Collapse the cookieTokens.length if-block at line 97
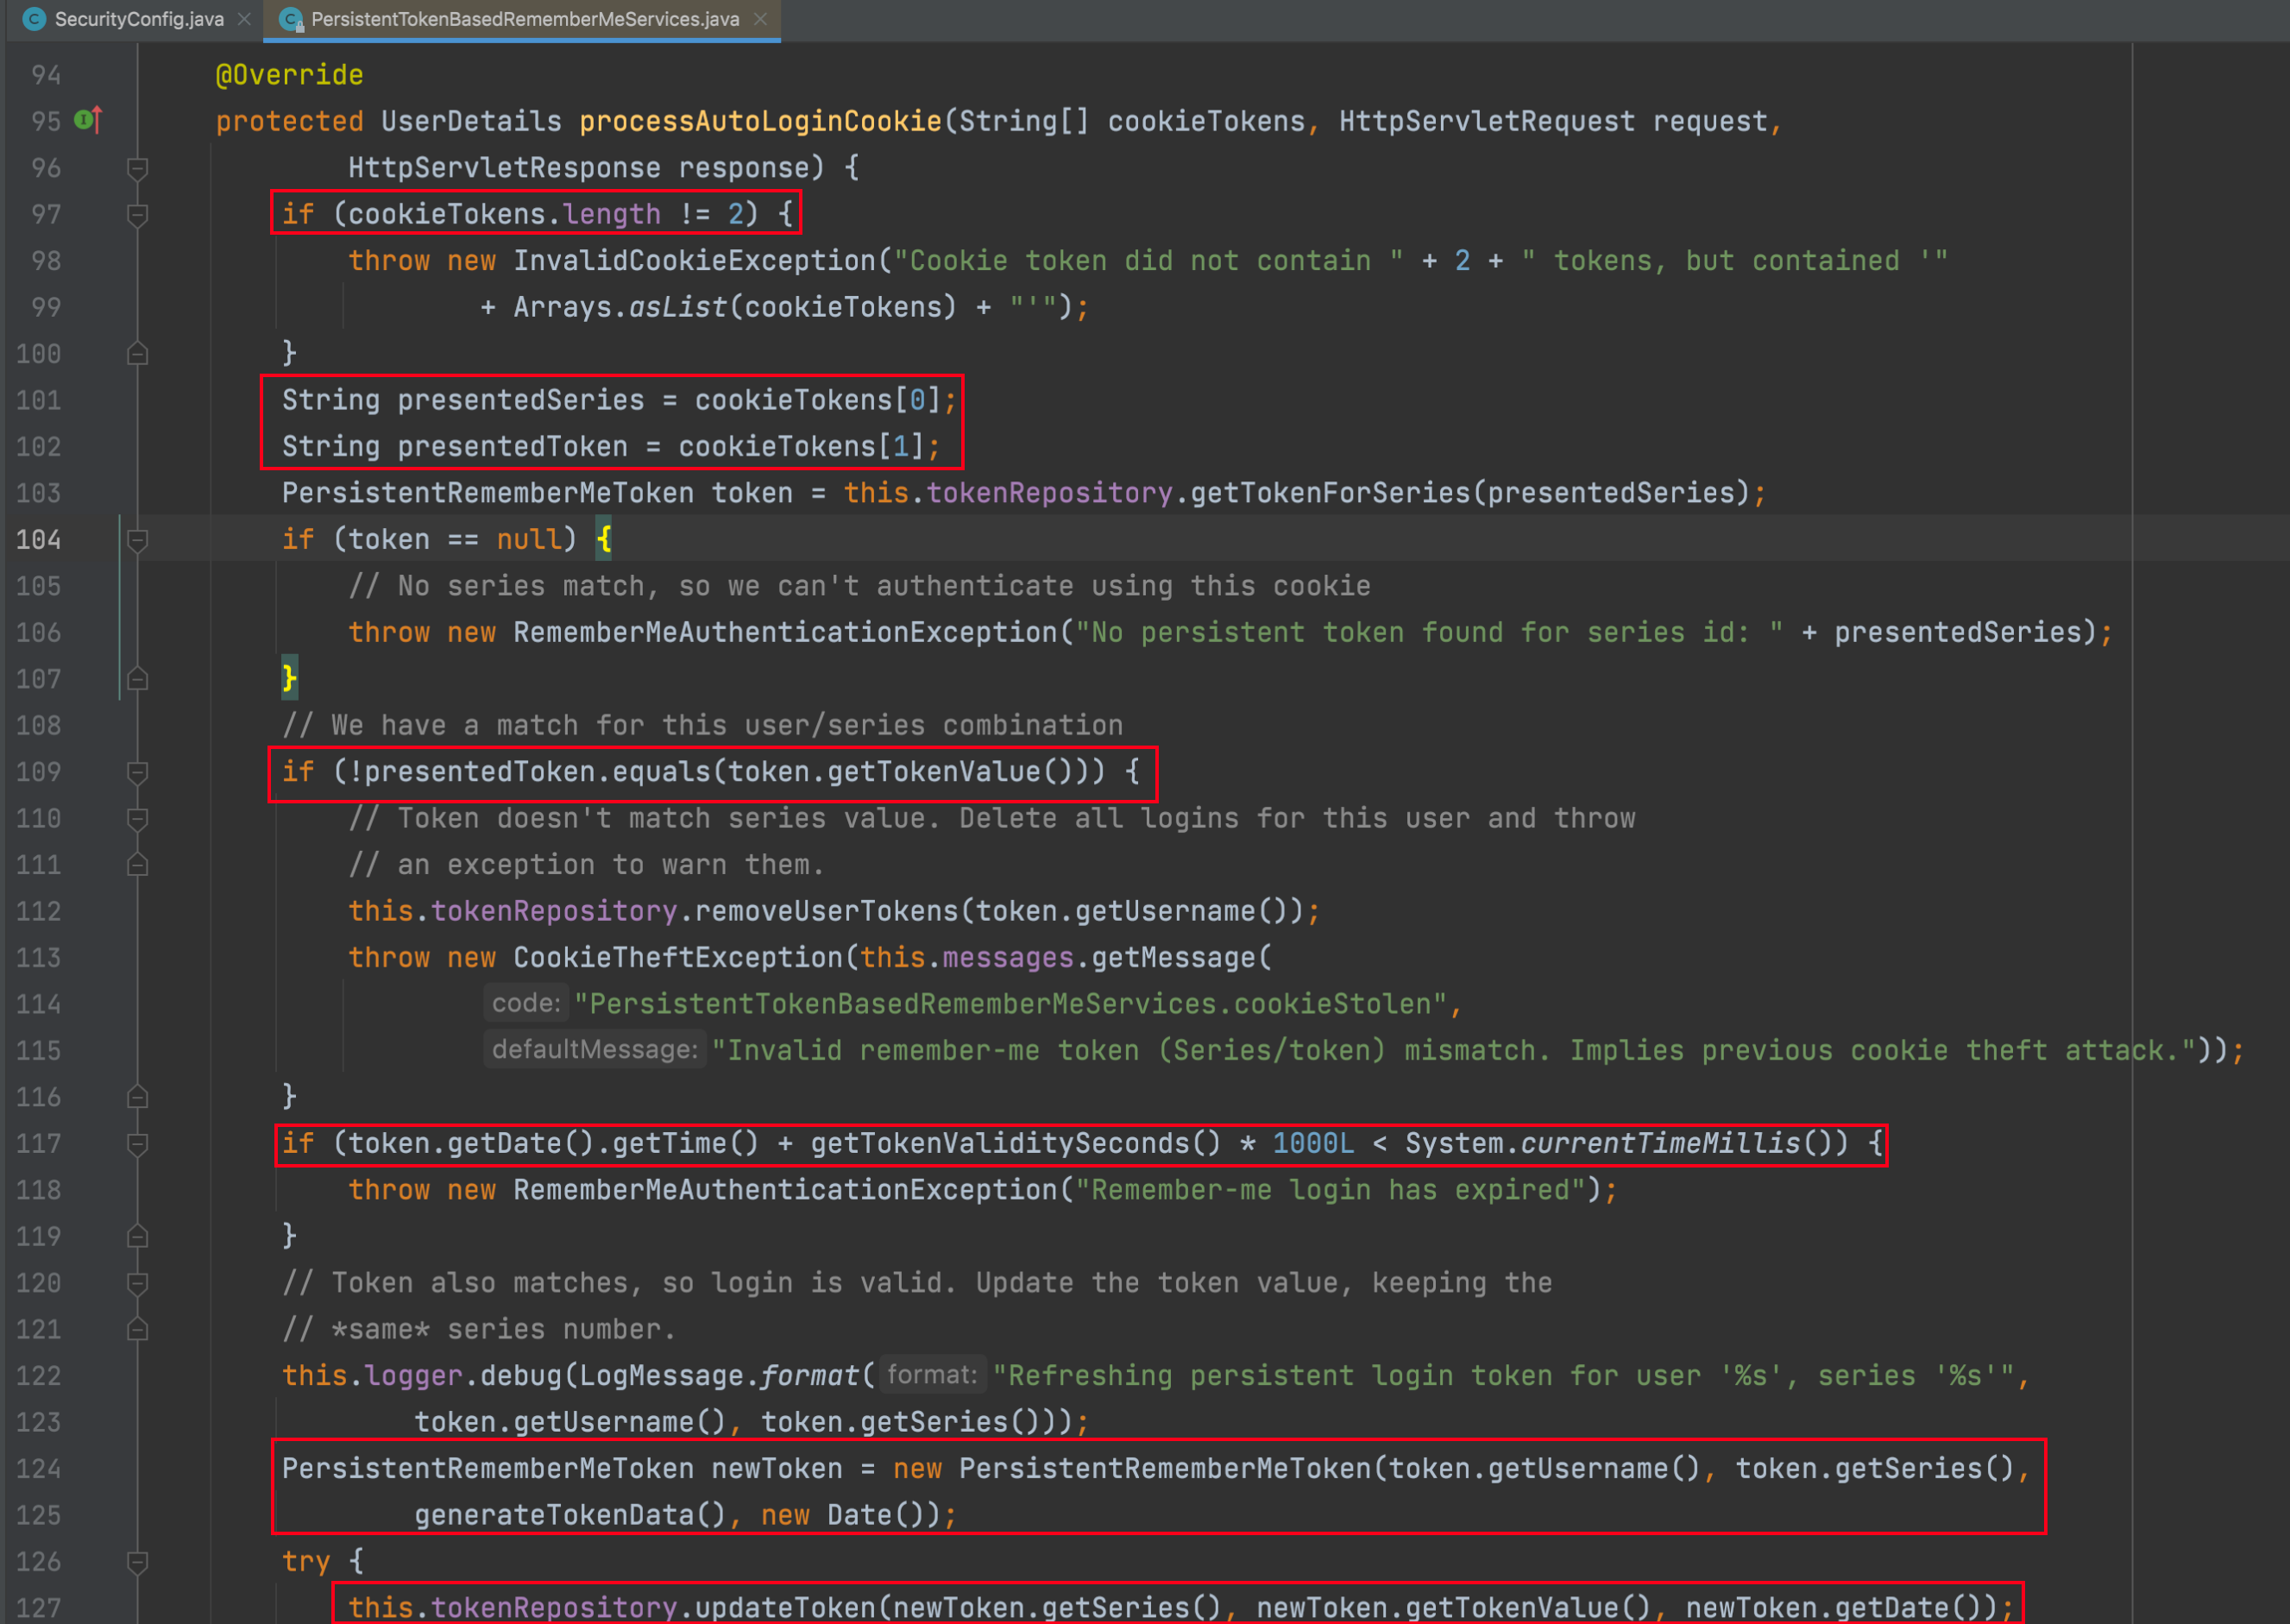Viewport: 2290px width, 1624px height. (x=138, y=214)
